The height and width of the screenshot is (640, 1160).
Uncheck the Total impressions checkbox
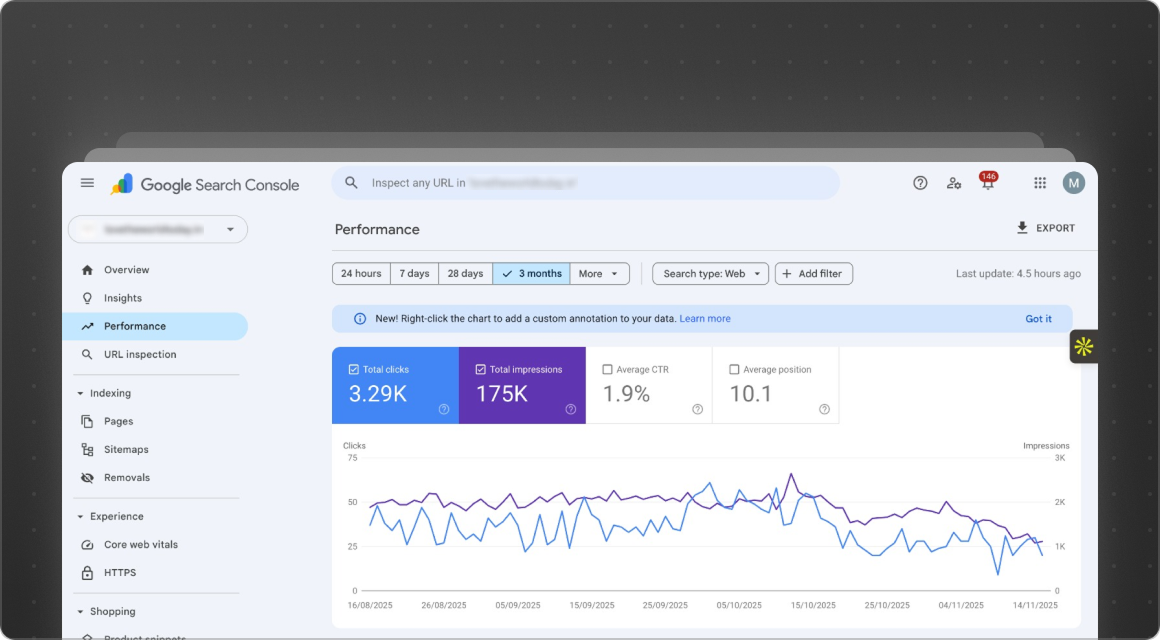[480, 369]
